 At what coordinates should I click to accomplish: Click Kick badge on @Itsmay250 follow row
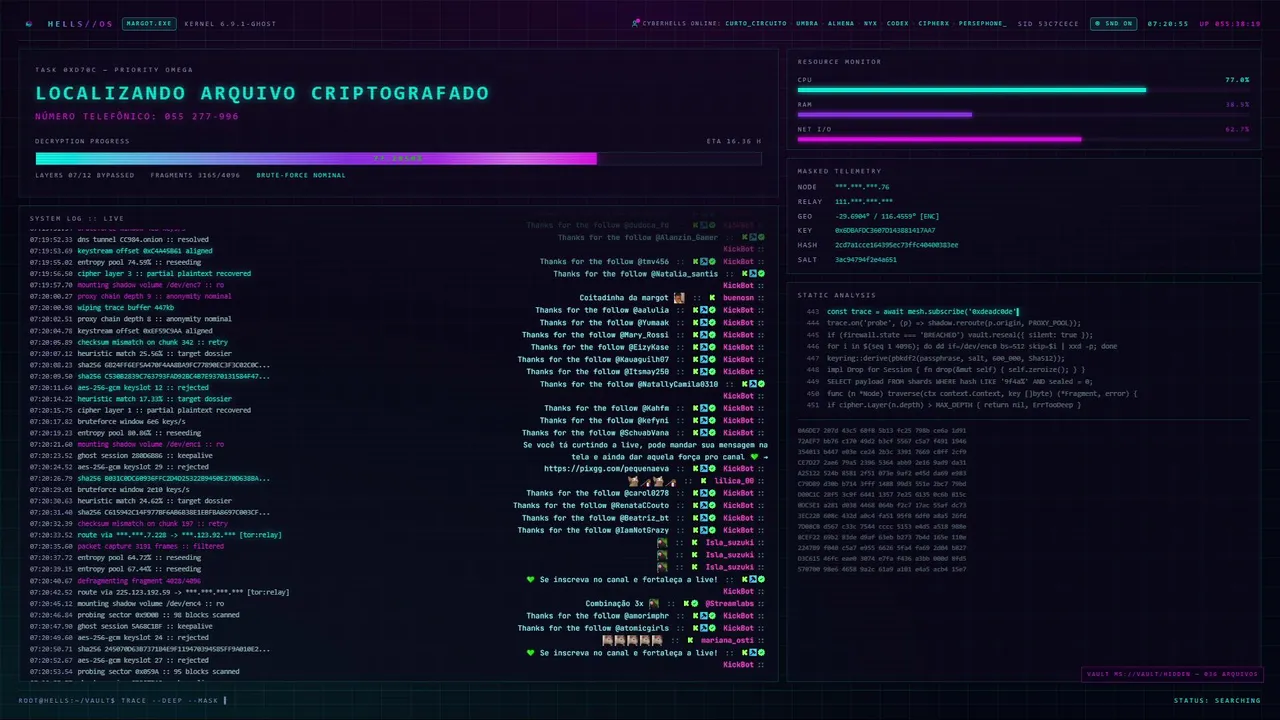coord(696,372)
